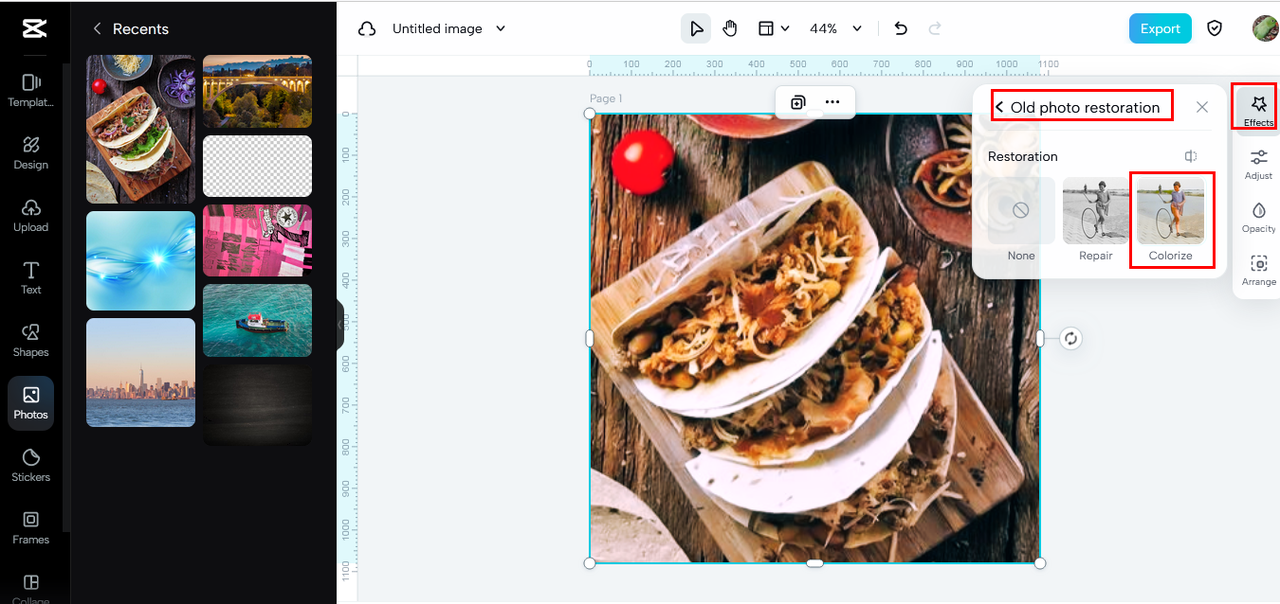Click the Restoration section heading
The width and height of the screenshot is (1280, 604).
click(x=1022, y=156)
